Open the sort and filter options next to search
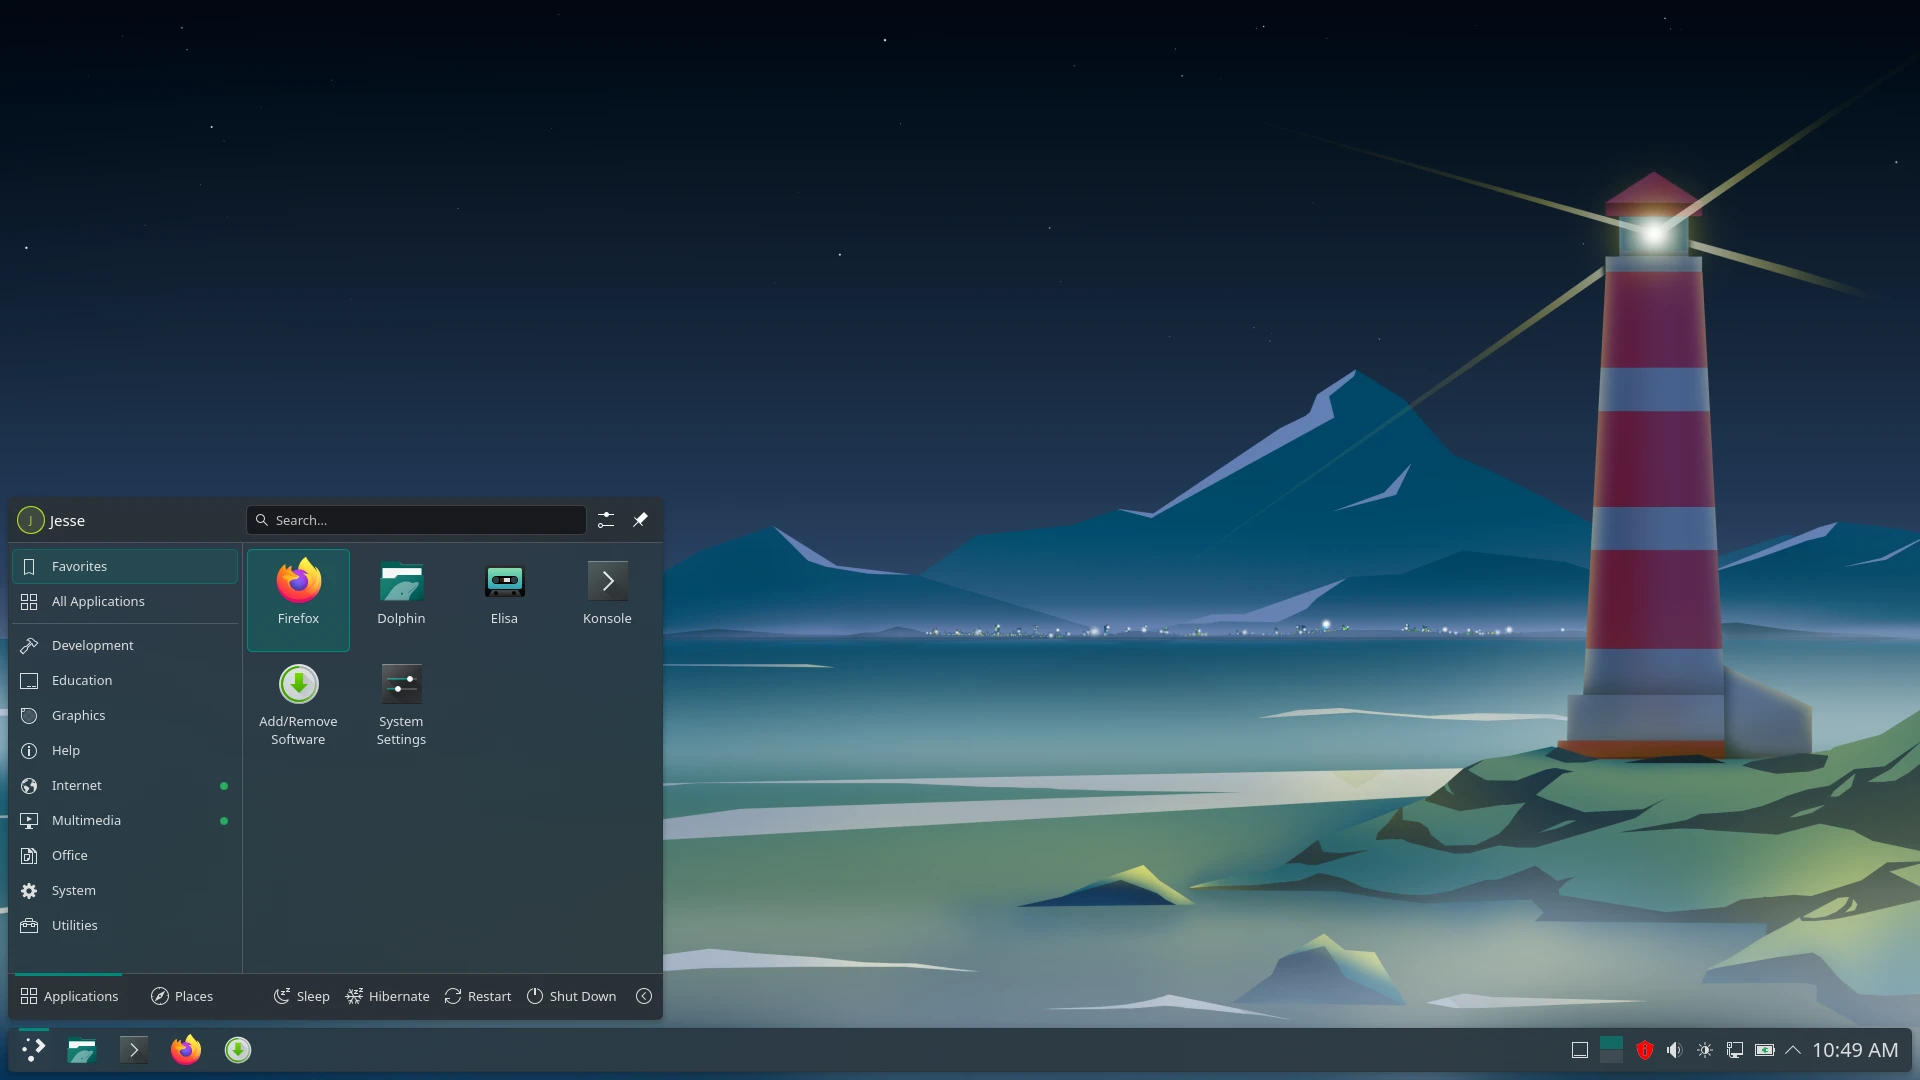The height and width of the screenshot is (1080, 1920). (x=606, y=520)
